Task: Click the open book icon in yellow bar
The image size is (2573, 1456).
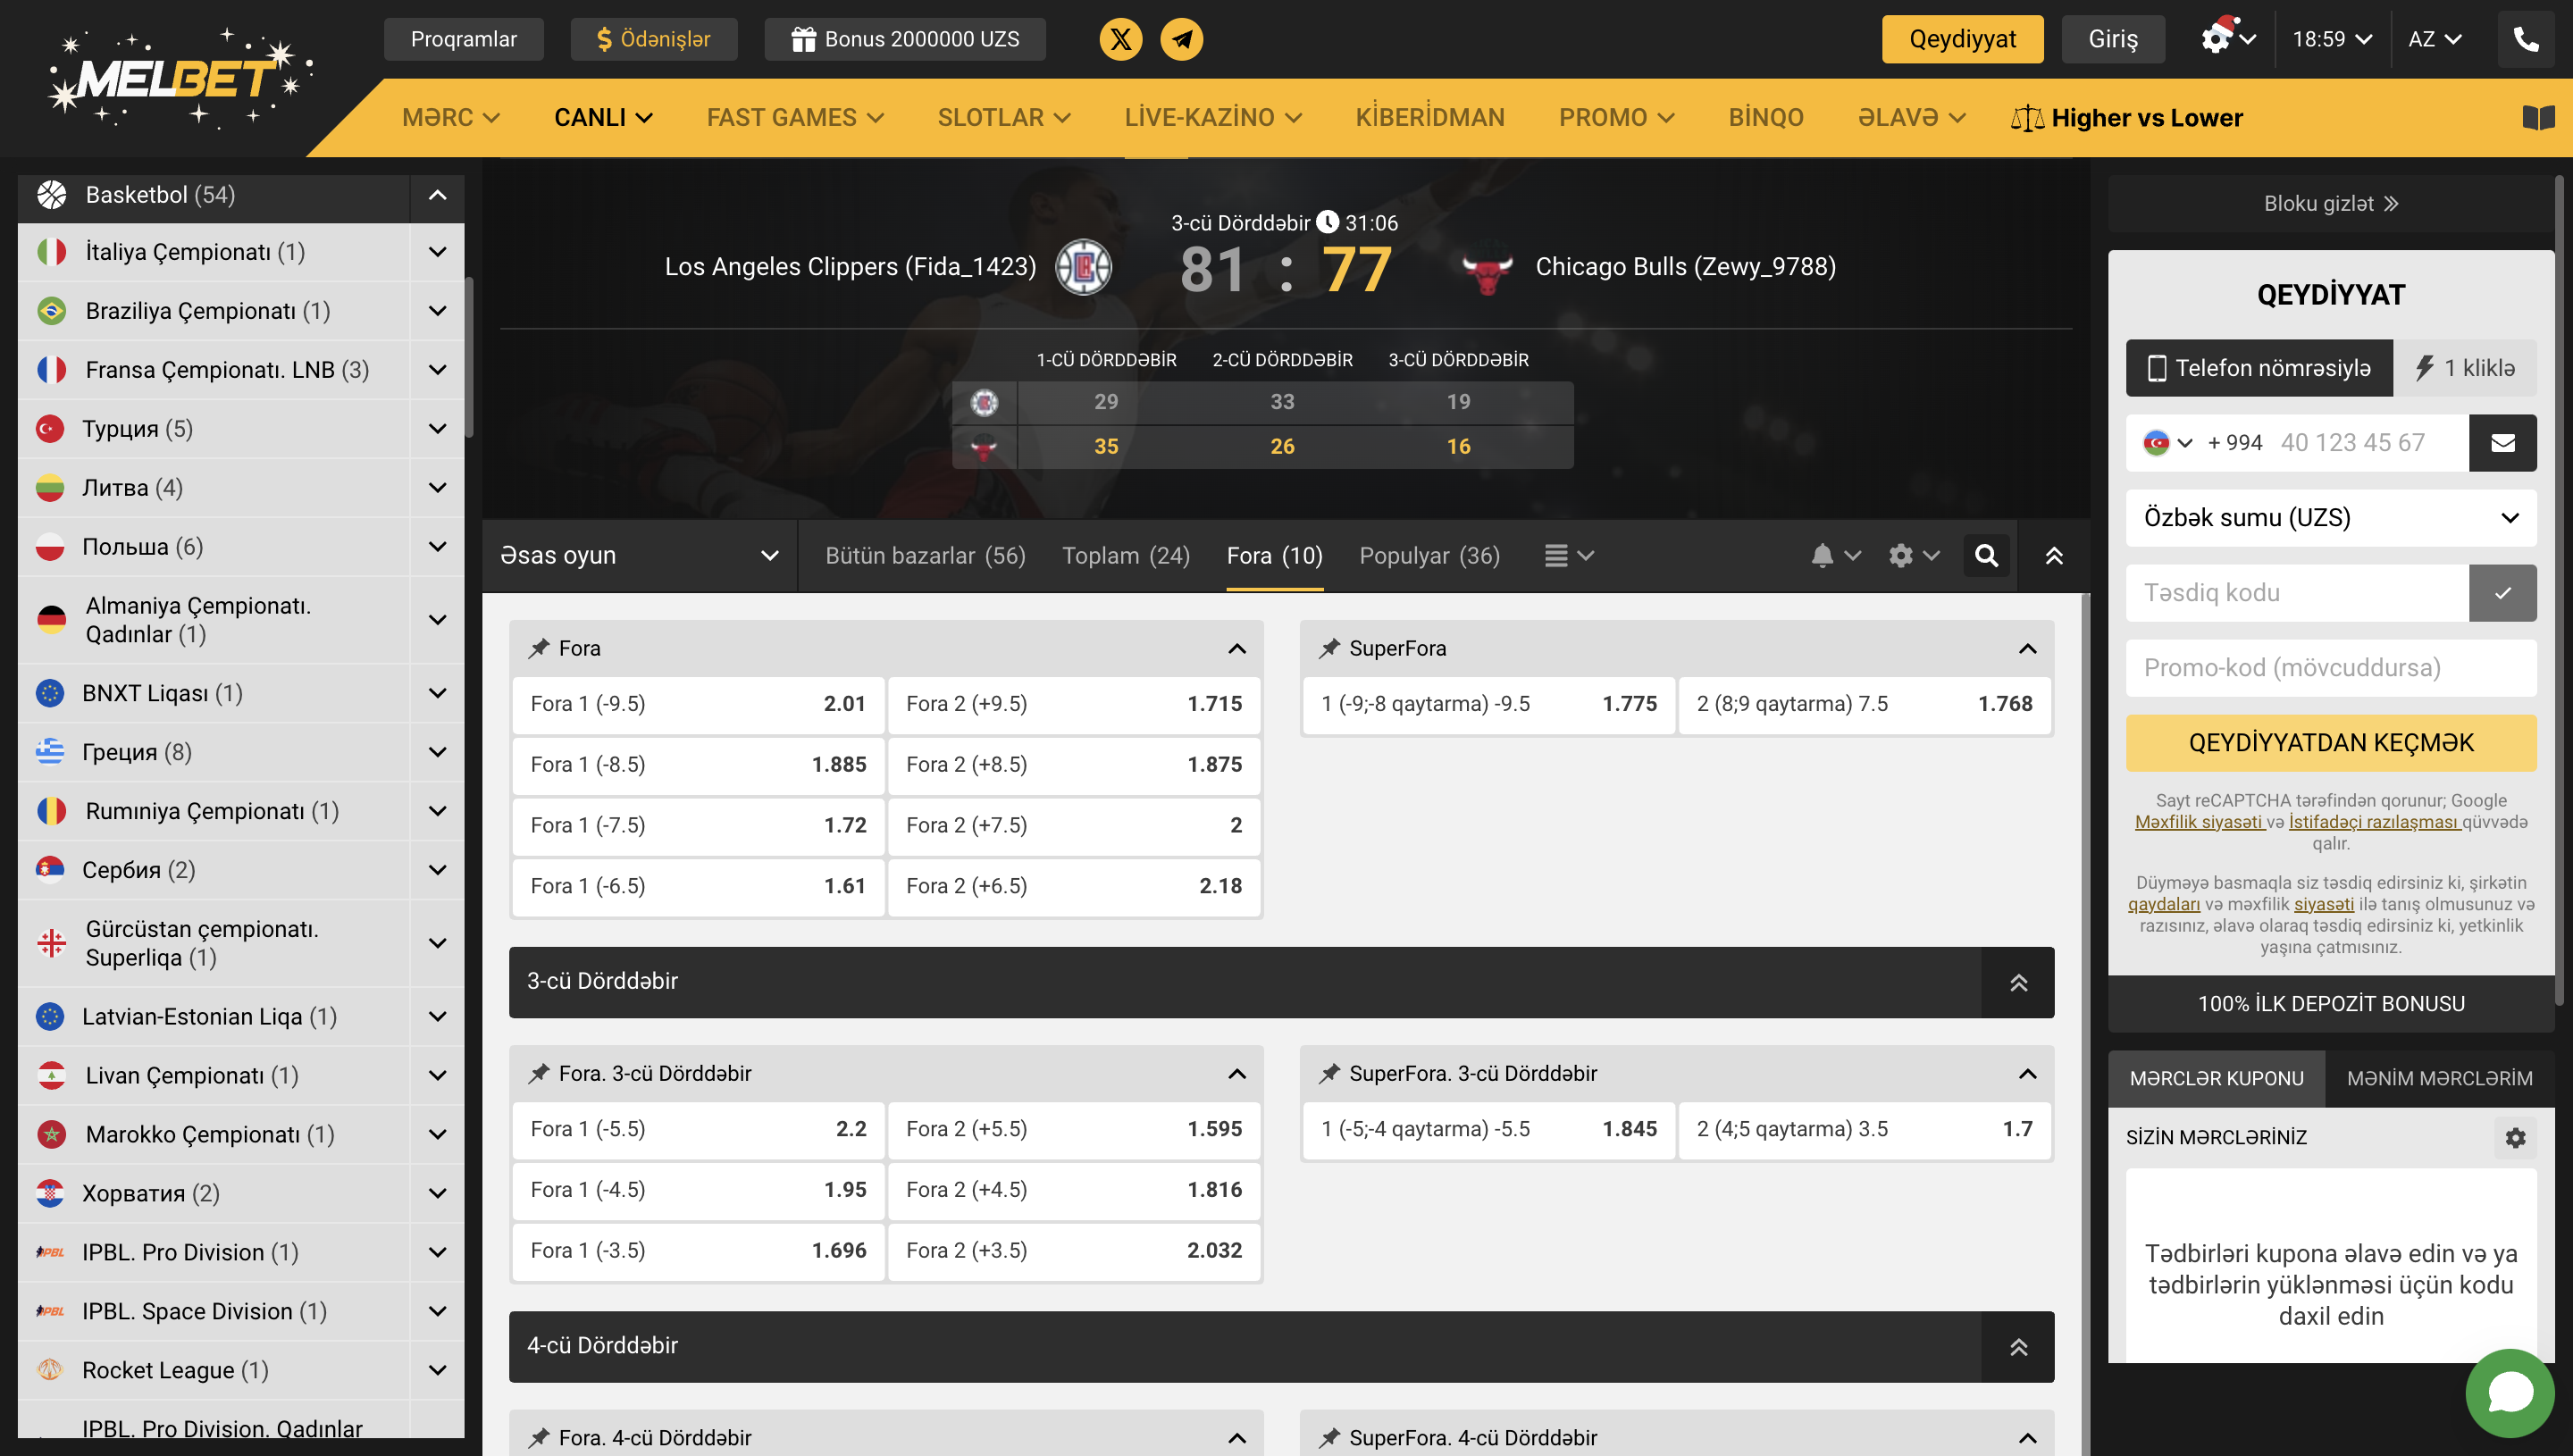Action: tap(2537, 118)
